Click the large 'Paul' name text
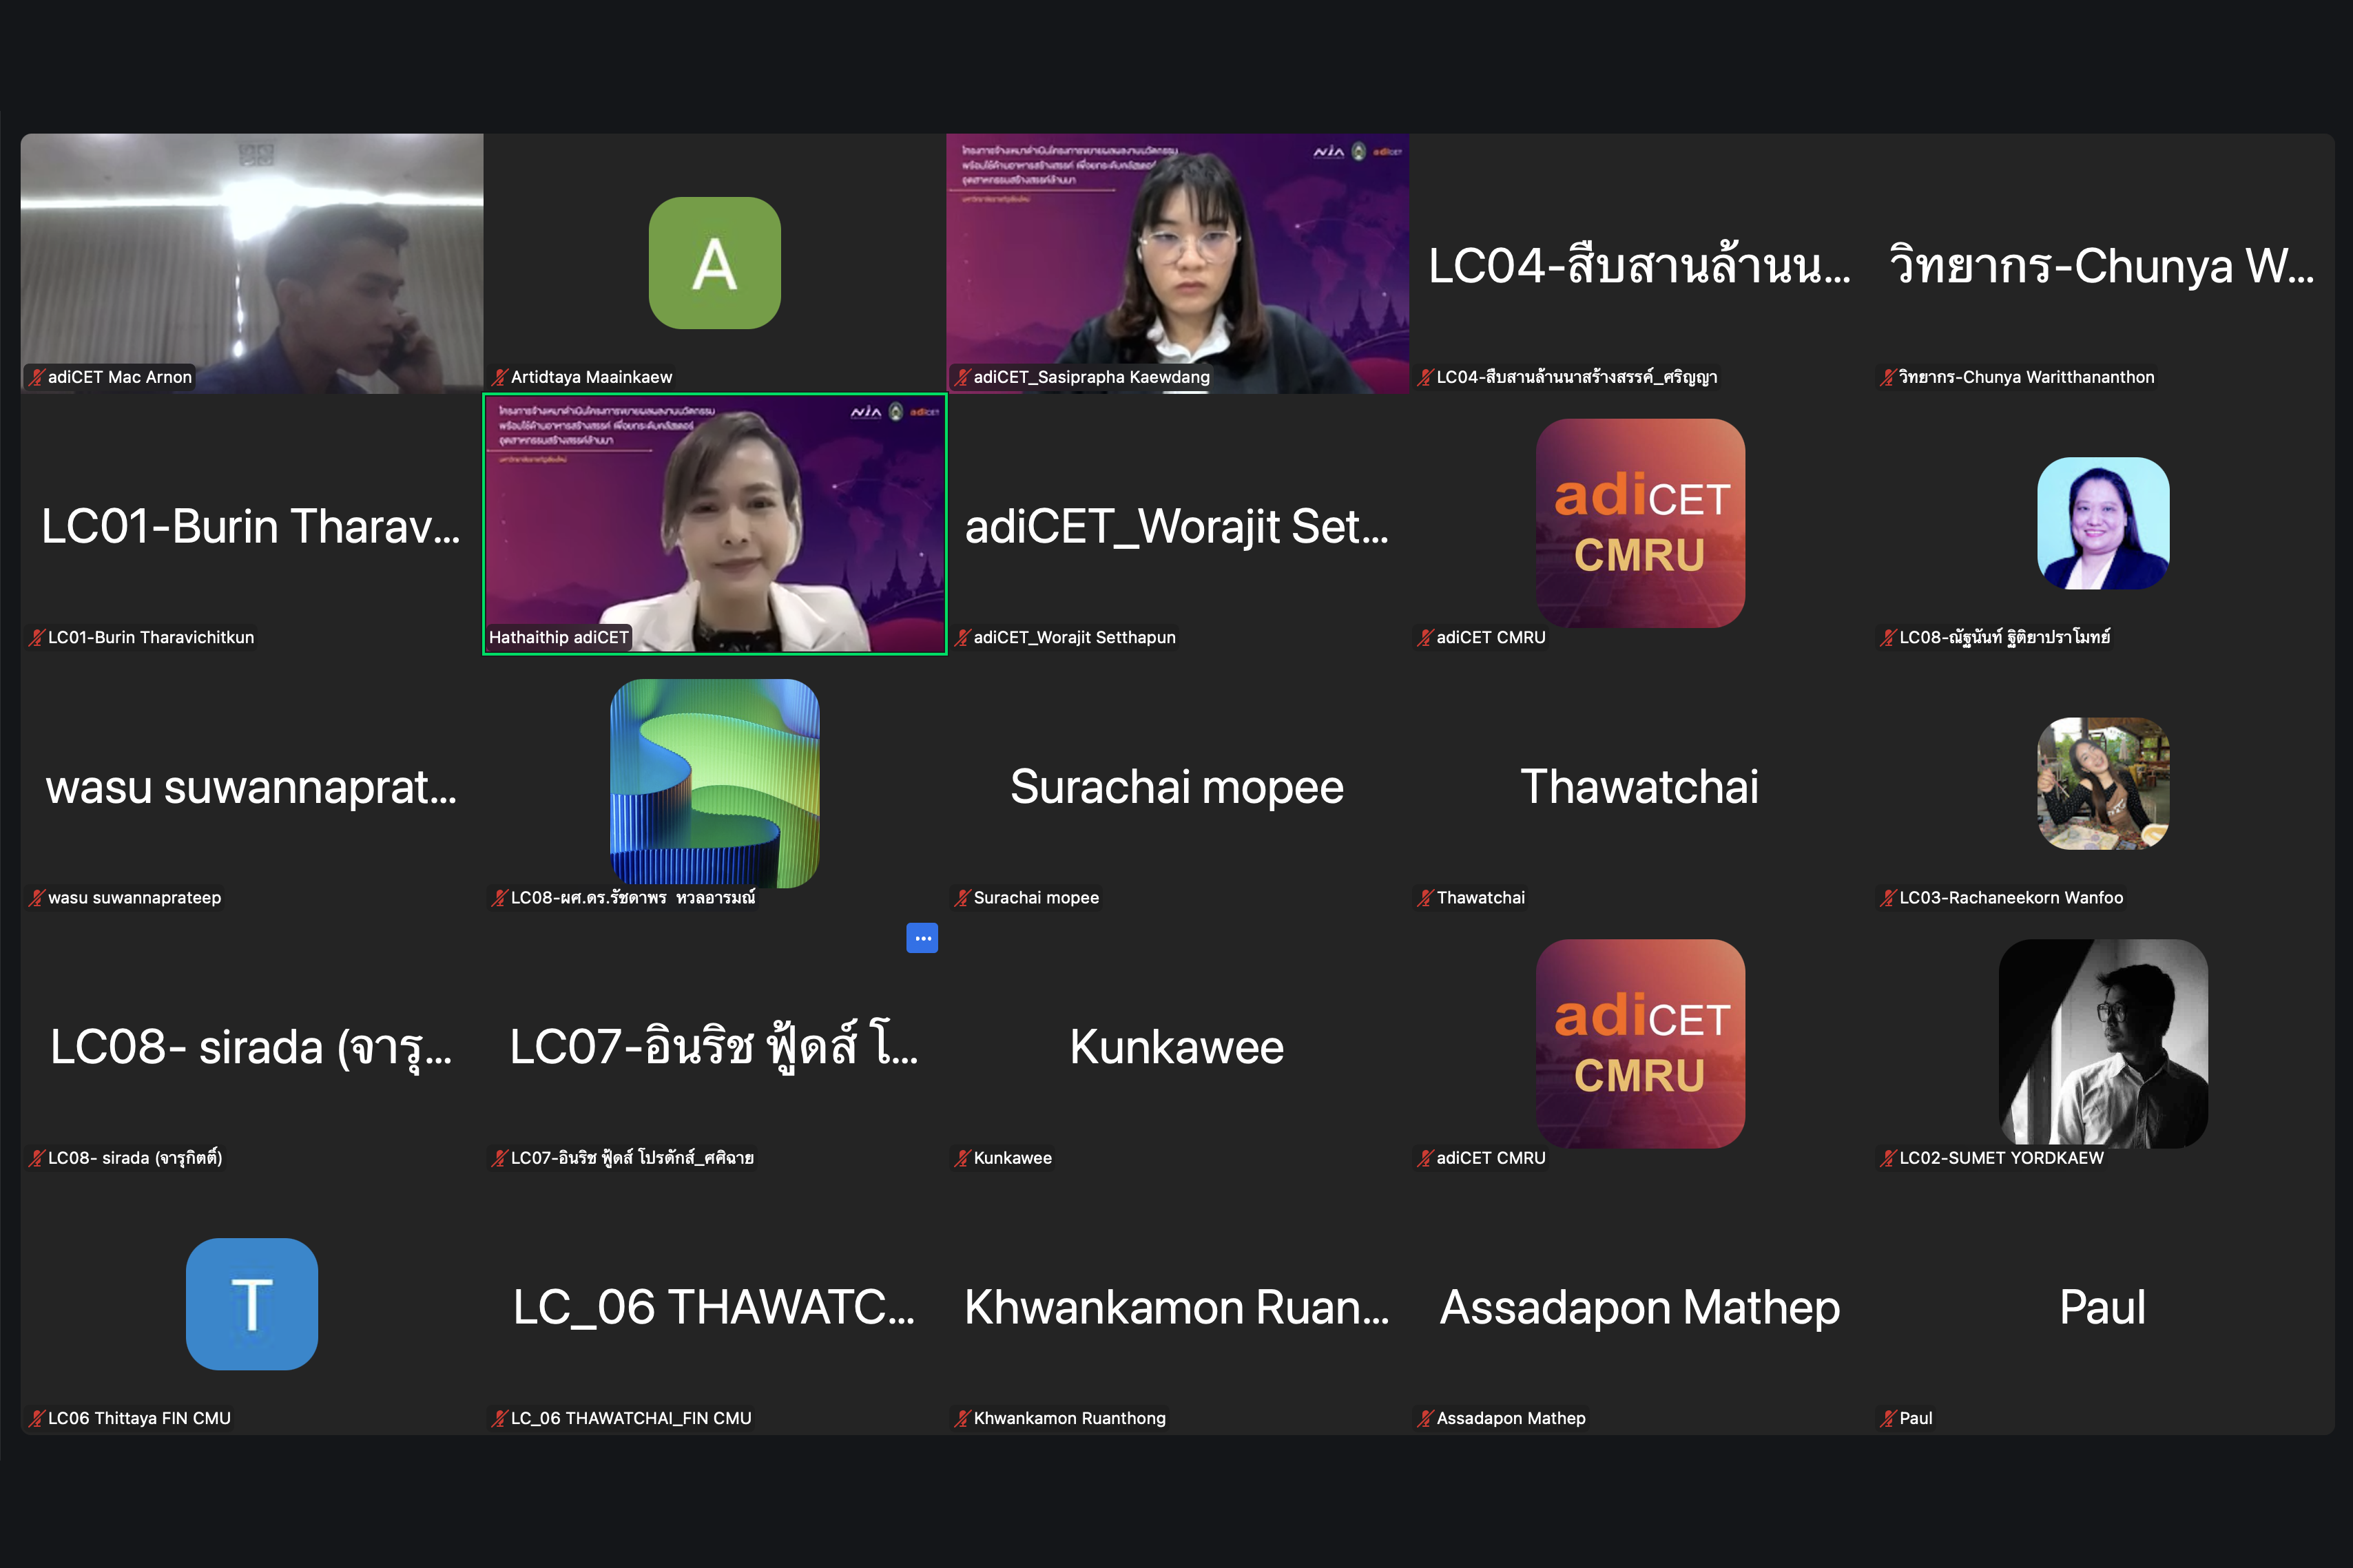 pyautogui.click(x=2103, y=1307)
